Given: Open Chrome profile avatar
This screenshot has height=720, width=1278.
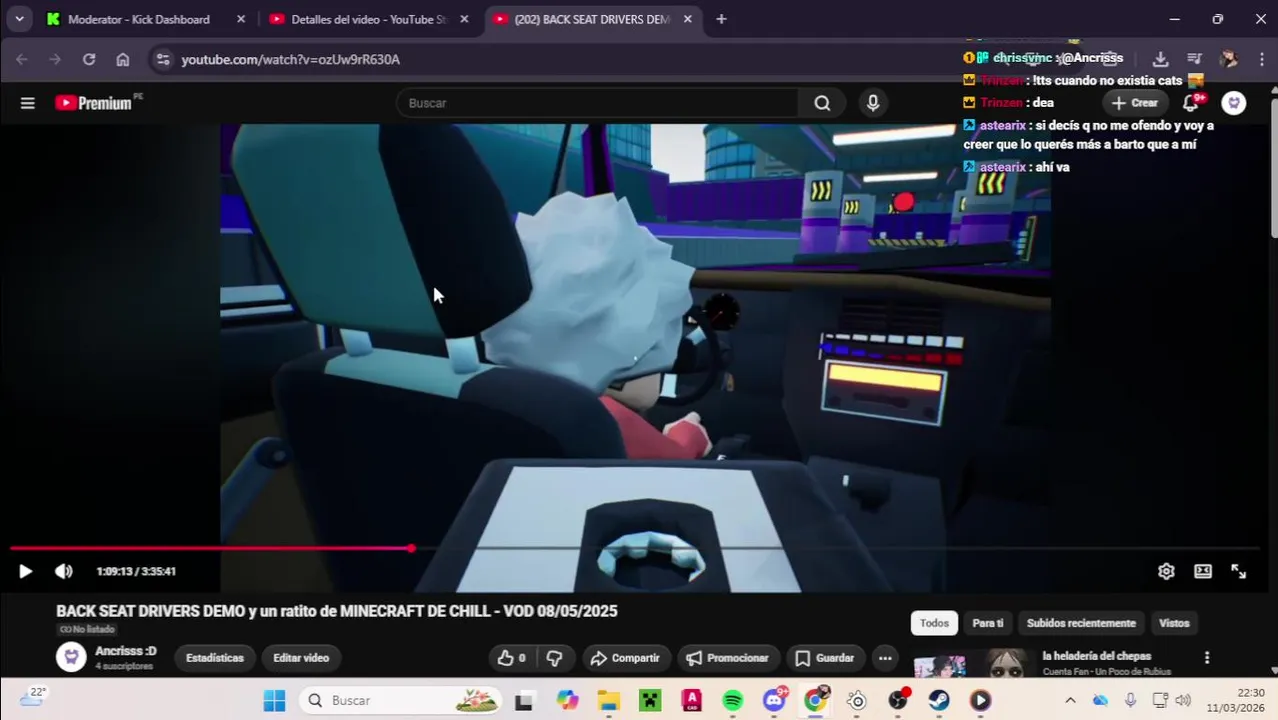Looking at the screenshot, I should click(1229, 59).
